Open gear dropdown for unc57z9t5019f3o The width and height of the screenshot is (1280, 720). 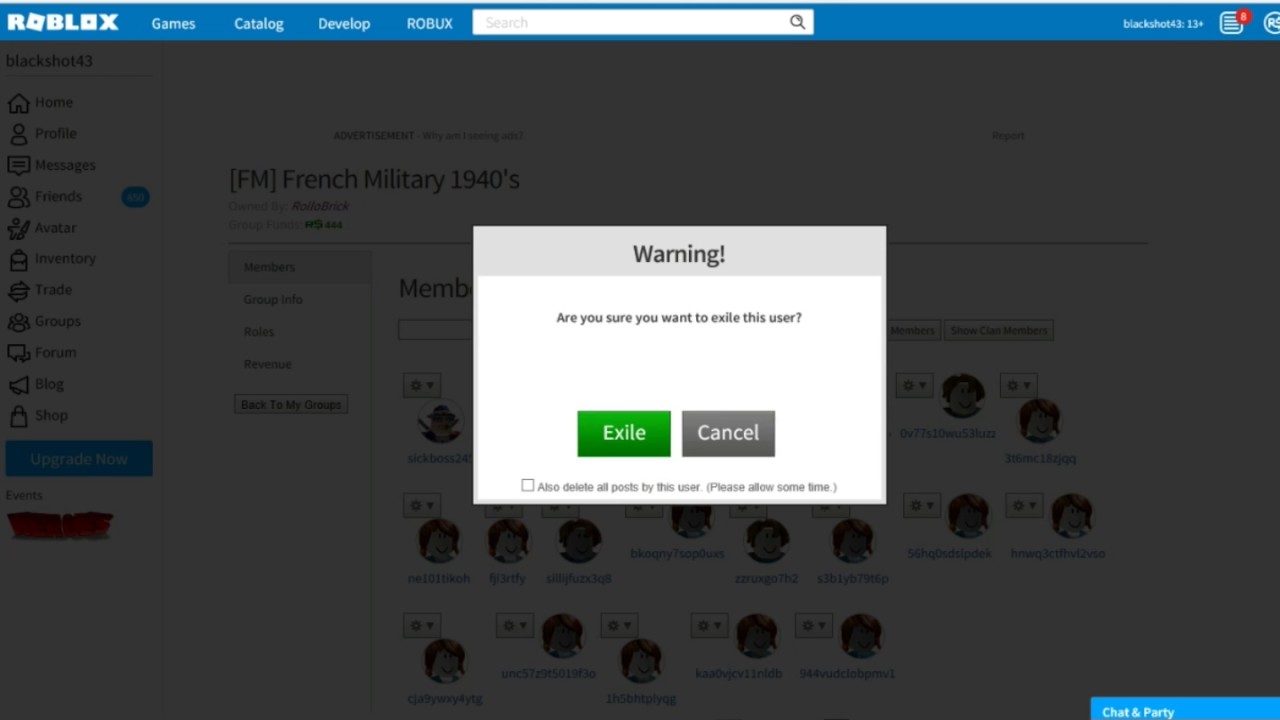click(515, 625)
